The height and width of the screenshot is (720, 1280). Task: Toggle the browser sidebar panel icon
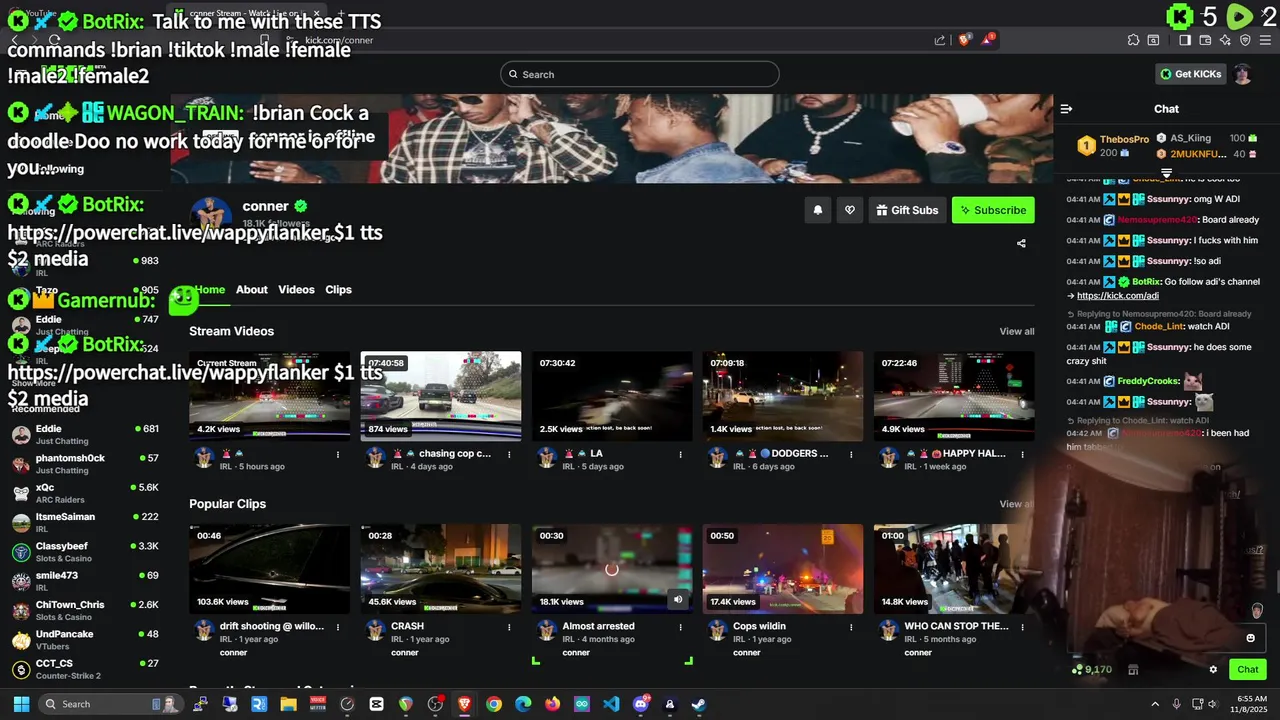point(1185,40)
